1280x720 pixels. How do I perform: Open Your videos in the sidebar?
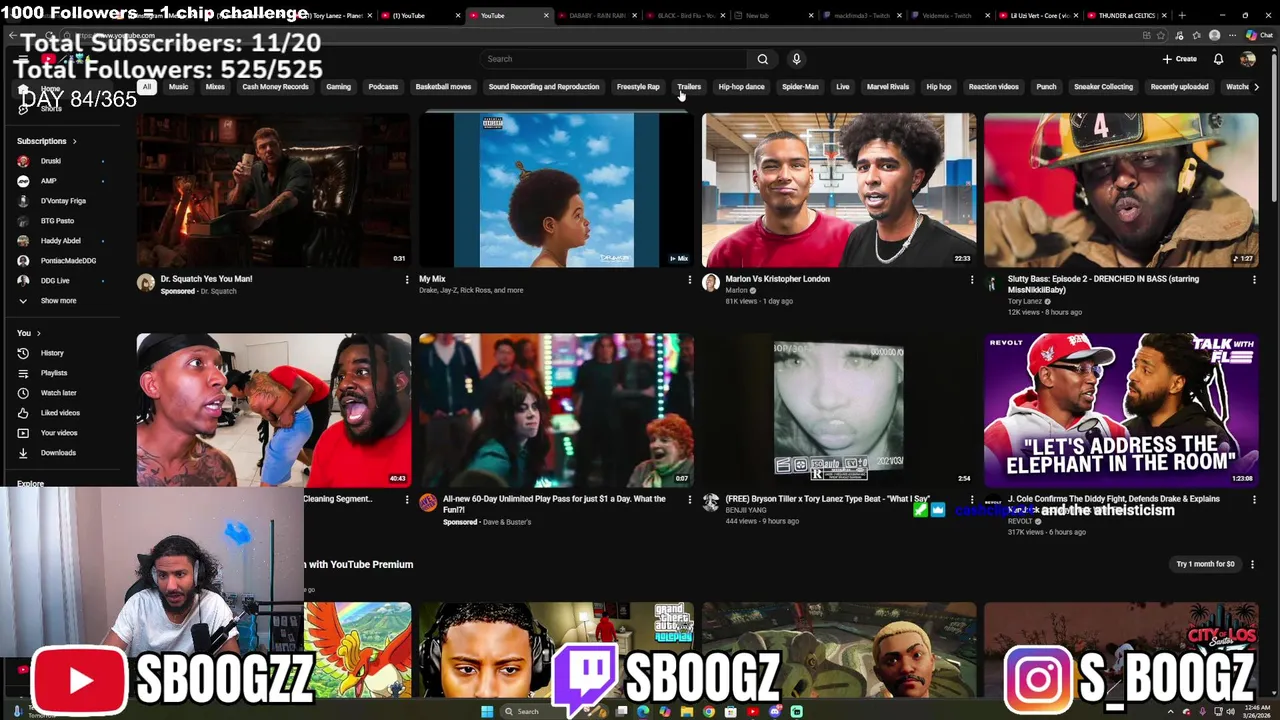pos(59,433)
